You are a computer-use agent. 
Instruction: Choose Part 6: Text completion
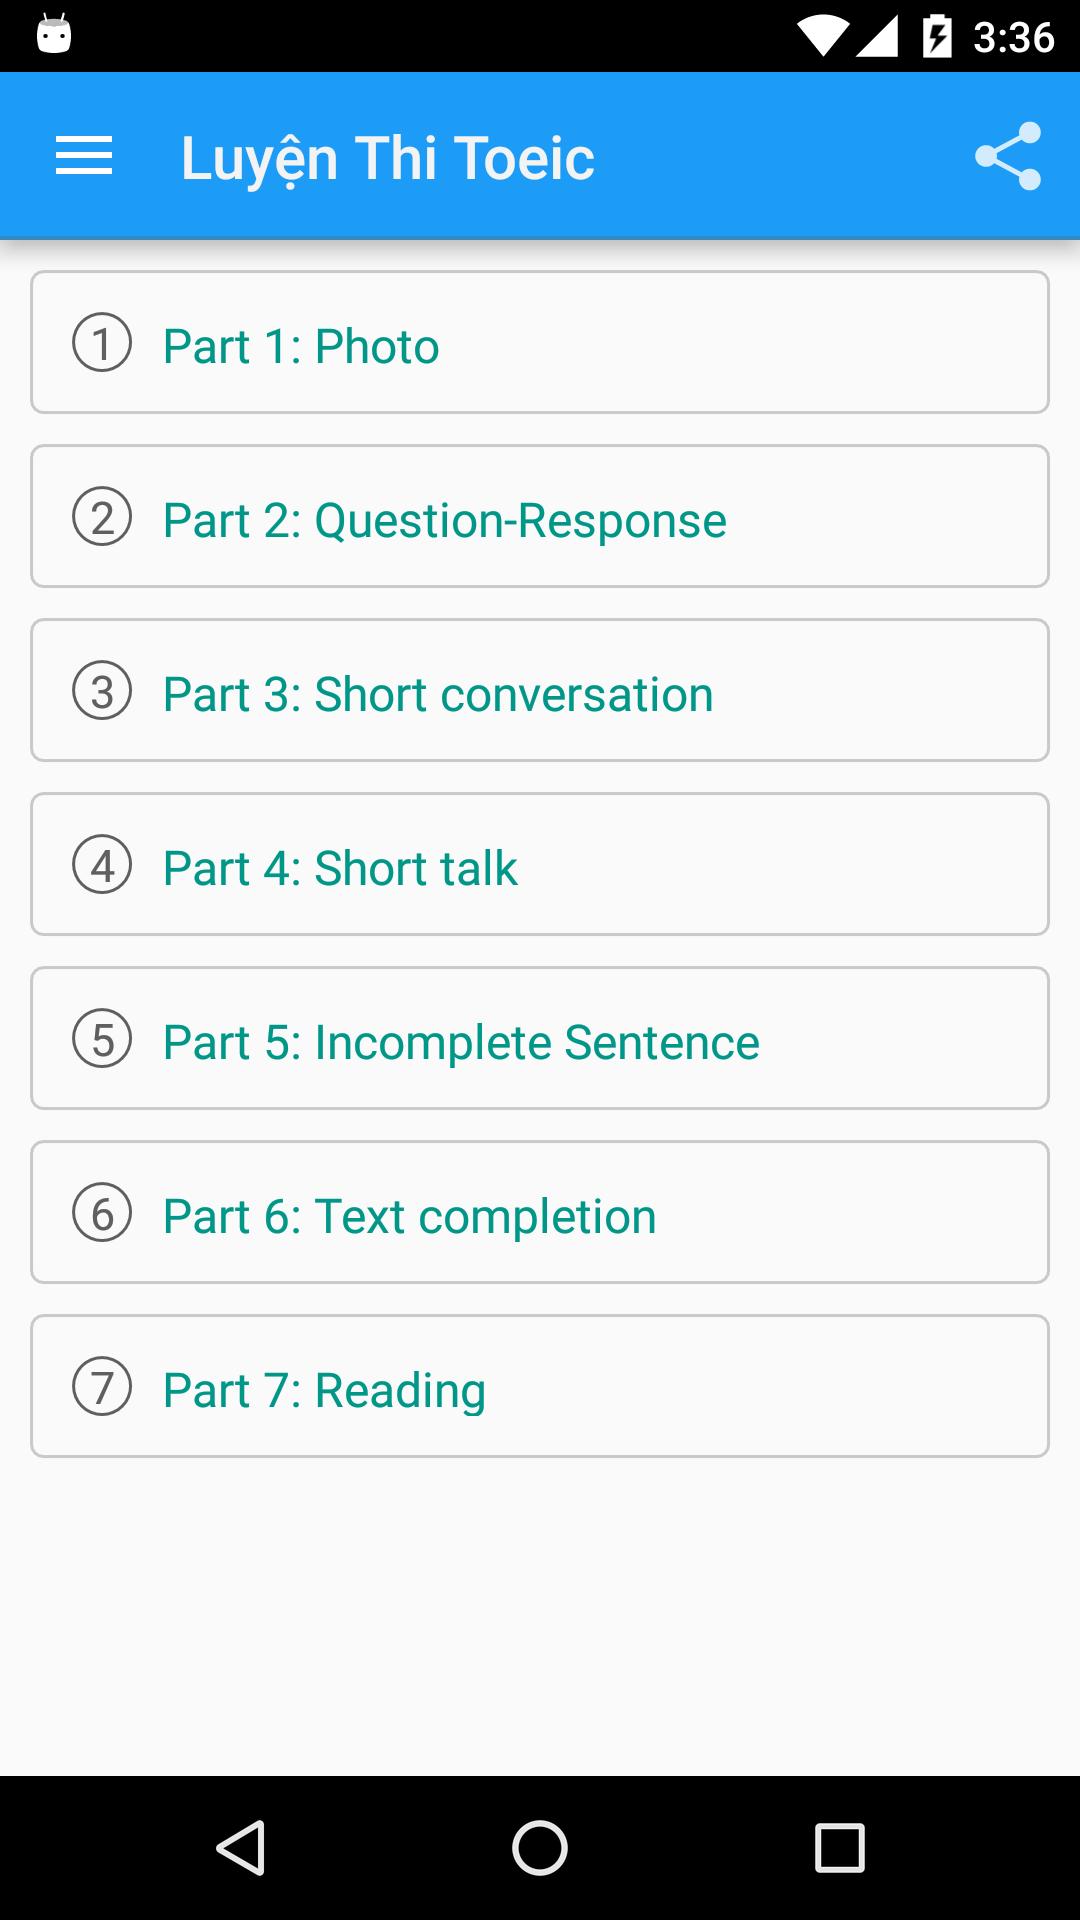pos(409,1216)
